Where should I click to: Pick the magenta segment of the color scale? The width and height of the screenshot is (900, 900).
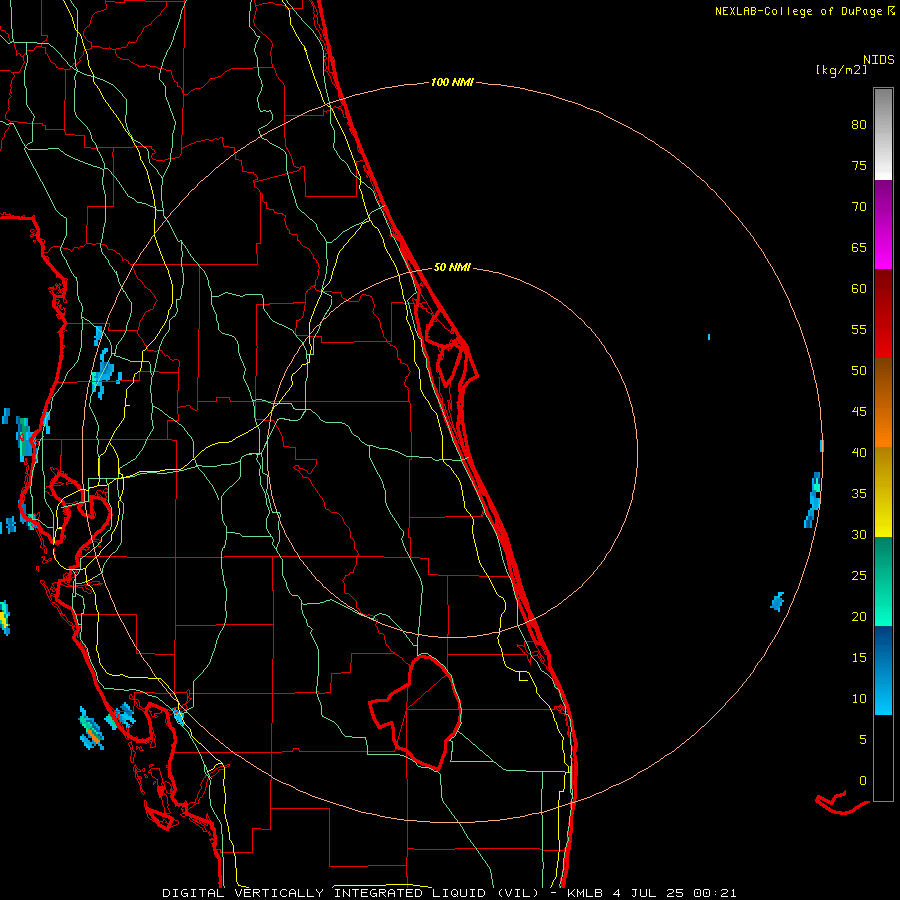coord(883,224)
